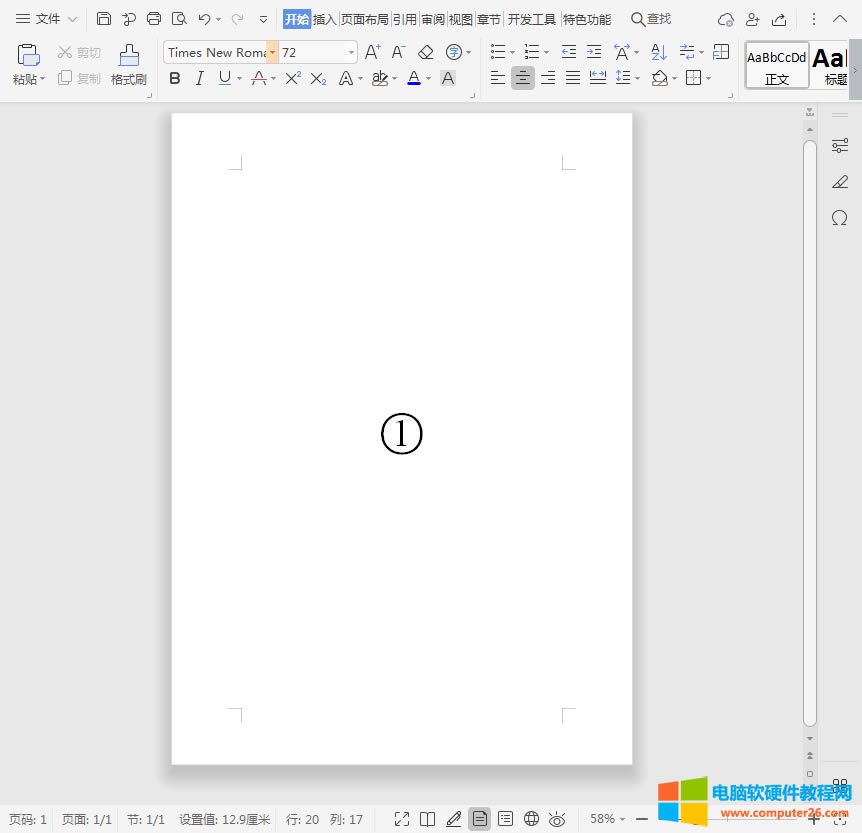Switch to web layout view in status bar
This screenshot has height=833, width=862.
pos(532,819)
